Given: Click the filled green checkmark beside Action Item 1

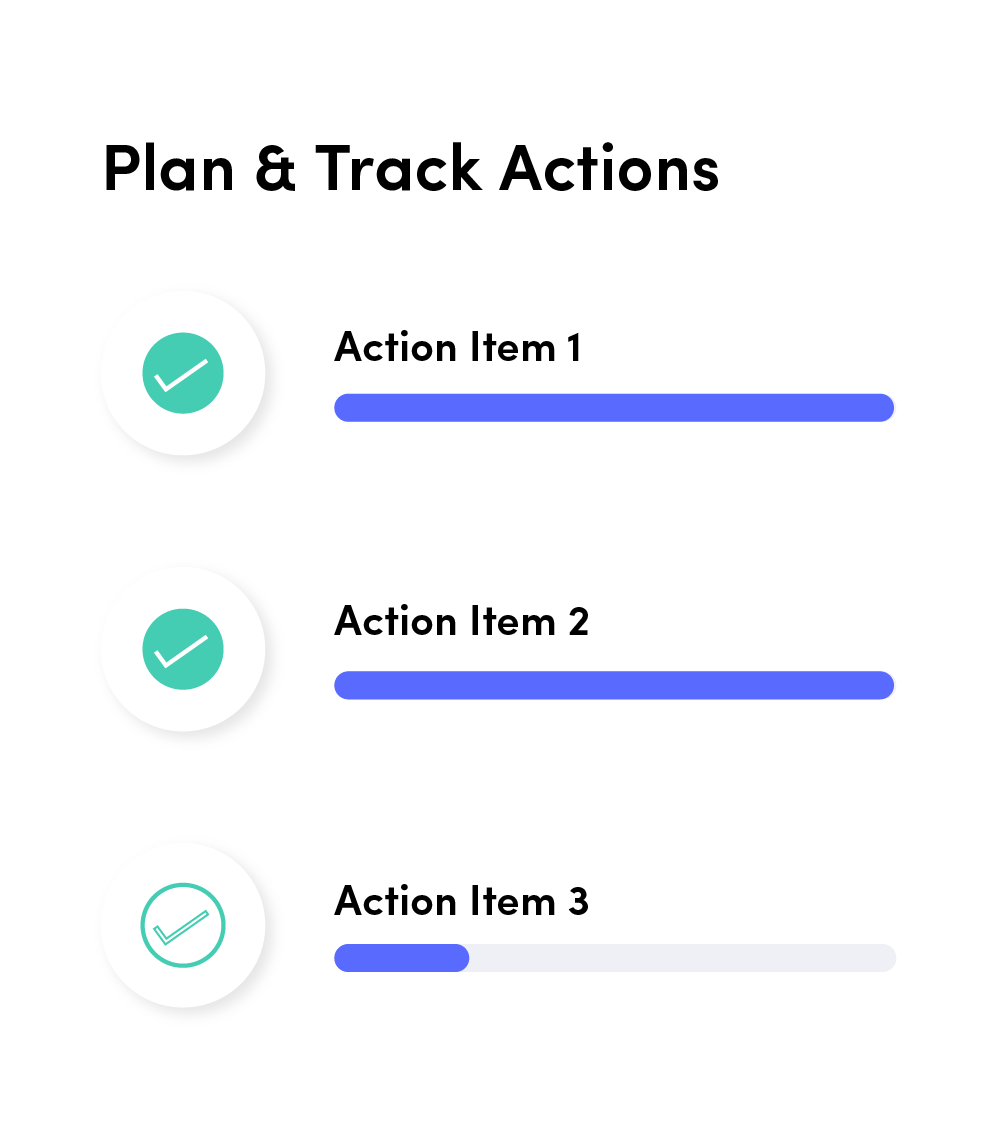Looking at the screenshot, I should tap(183, 373).
